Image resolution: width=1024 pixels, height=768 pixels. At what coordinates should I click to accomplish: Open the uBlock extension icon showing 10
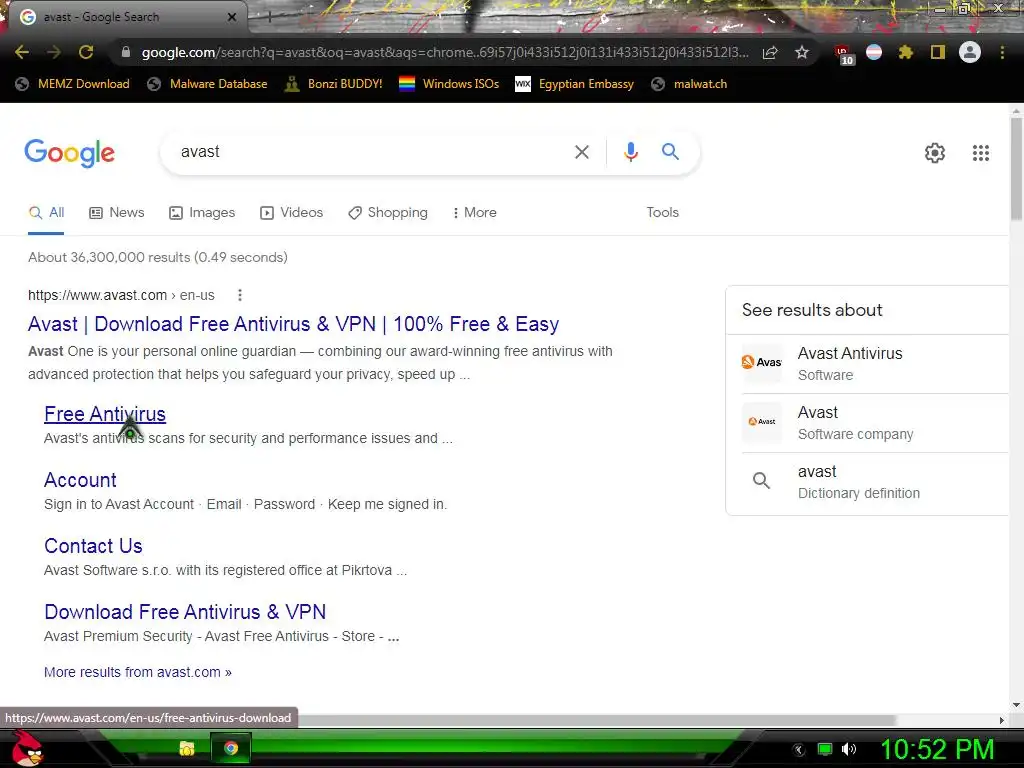(844, 54)
